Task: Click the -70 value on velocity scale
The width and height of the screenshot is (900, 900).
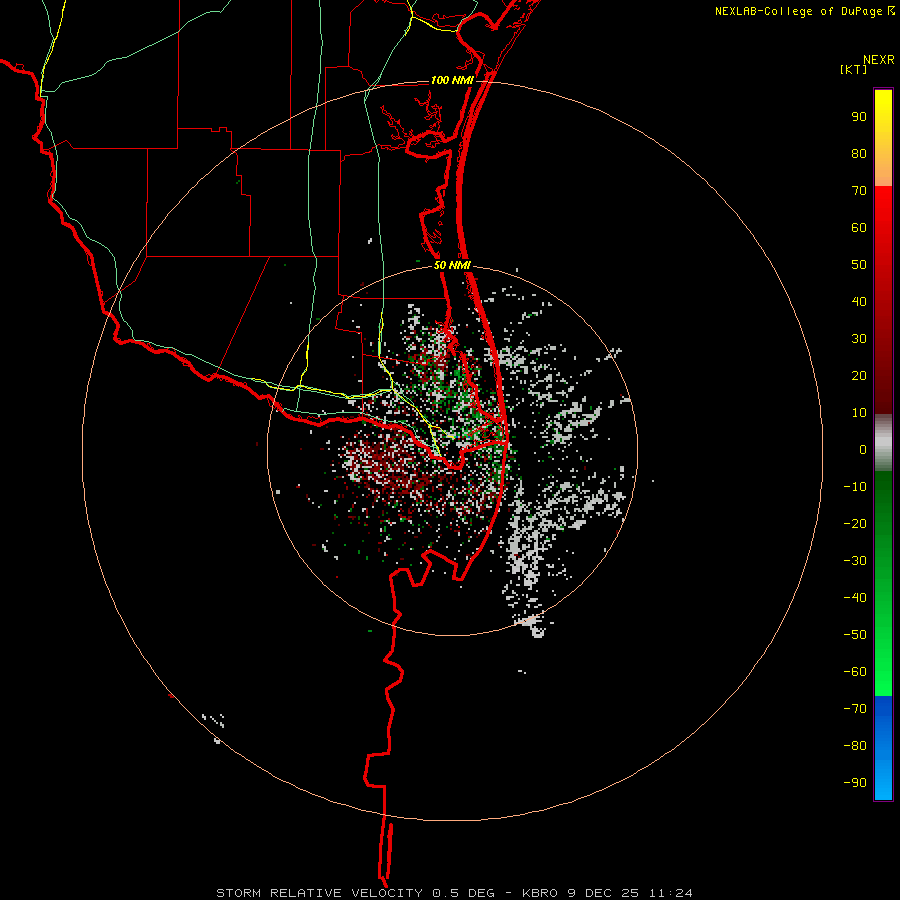Action: pos(855,709)
